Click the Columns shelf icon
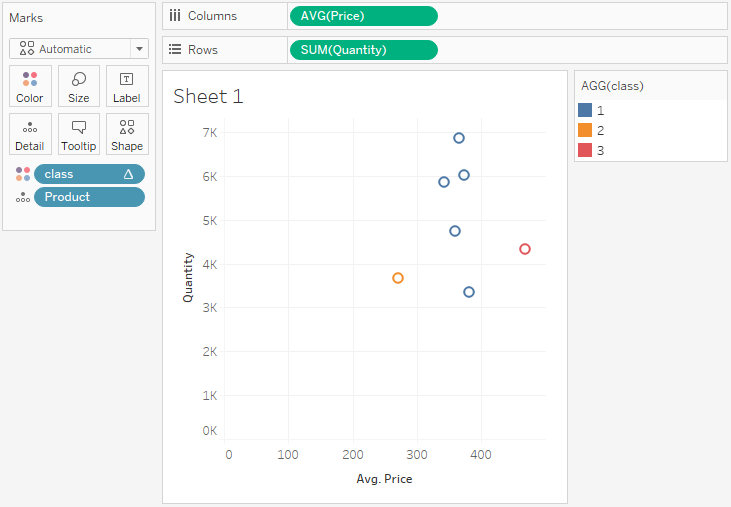Image resolution: width=731 pixels, height=507 pixels. click(x=175, y=16)
